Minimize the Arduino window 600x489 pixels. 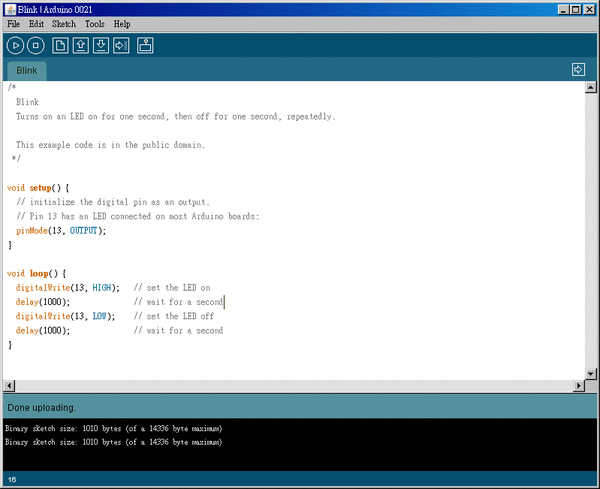click(562, 9)
